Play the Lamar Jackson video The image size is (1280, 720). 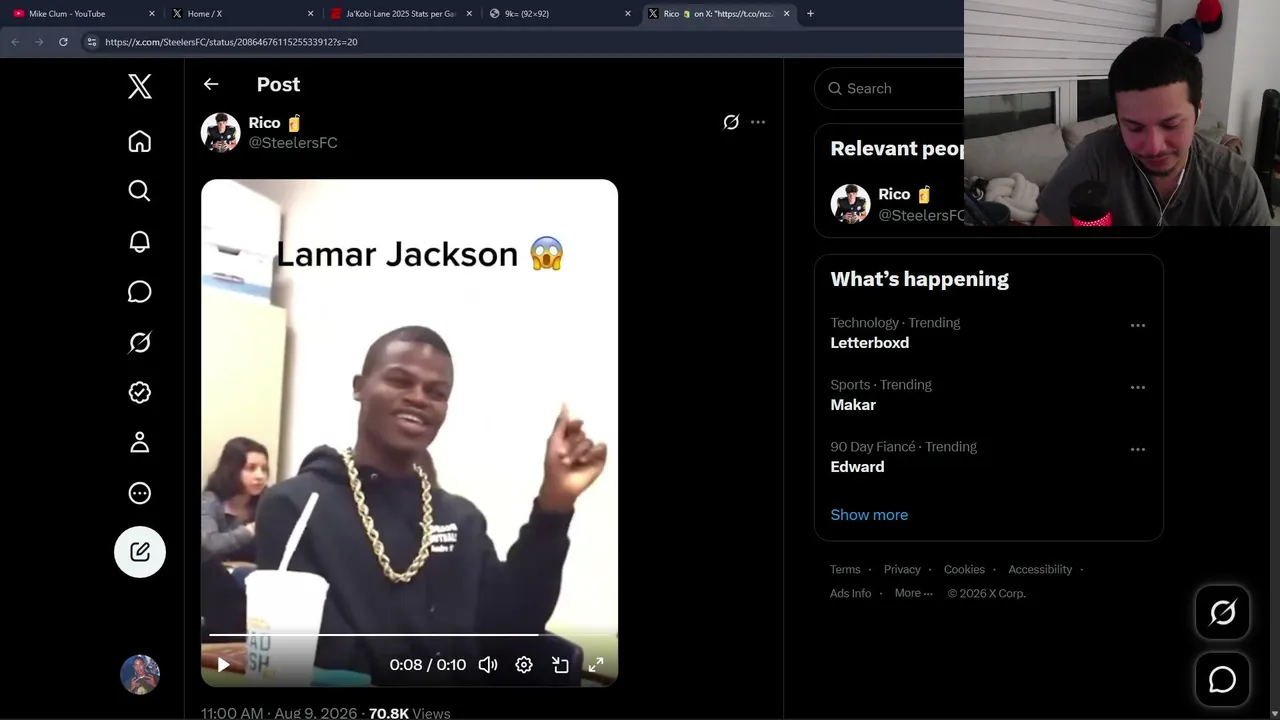[x=223, y=665]
